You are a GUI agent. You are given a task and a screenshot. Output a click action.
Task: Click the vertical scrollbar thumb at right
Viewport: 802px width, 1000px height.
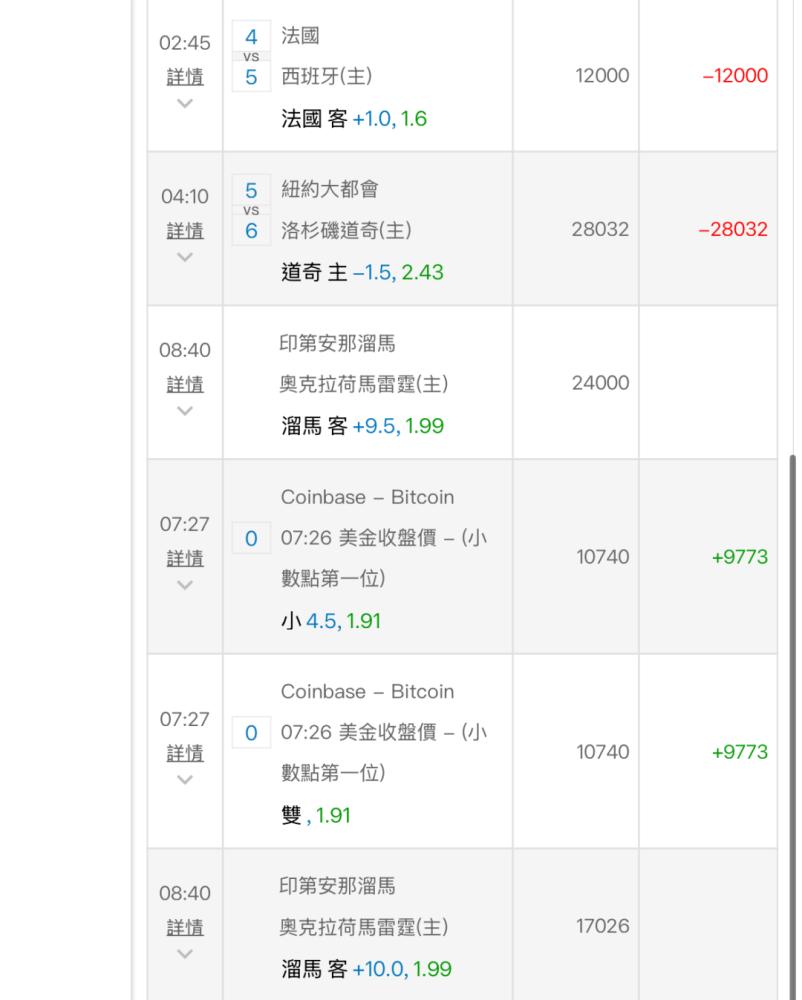[792, 727]
